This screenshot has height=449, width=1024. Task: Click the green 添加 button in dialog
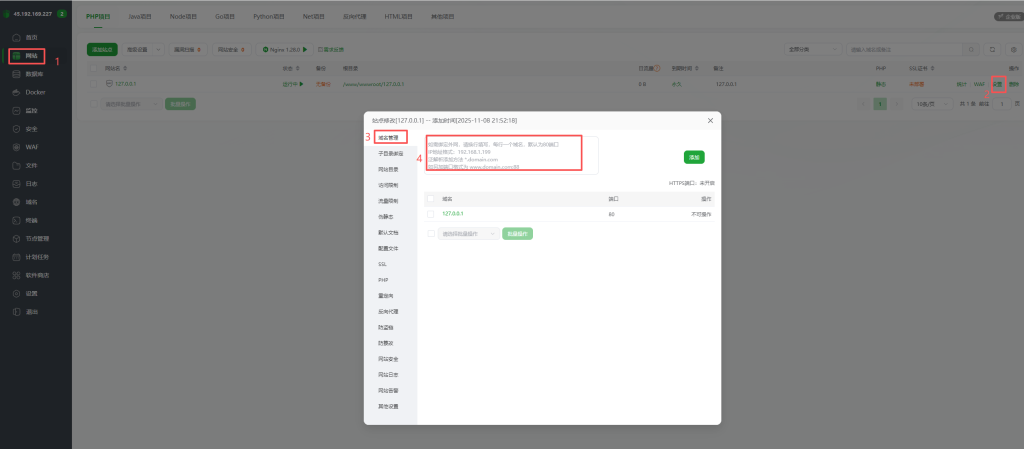pyautogui.click(x=693, y=157)
